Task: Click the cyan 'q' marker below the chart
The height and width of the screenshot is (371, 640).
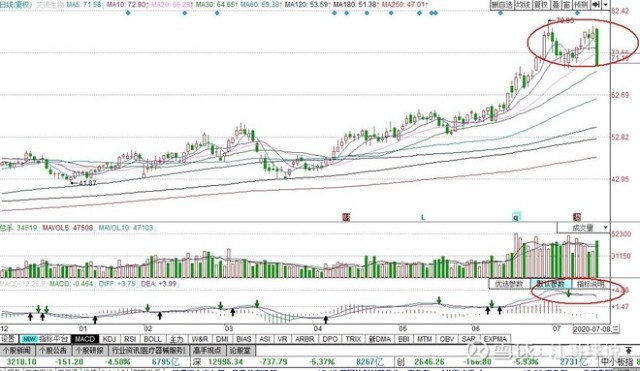Action: tap(516, 217)
